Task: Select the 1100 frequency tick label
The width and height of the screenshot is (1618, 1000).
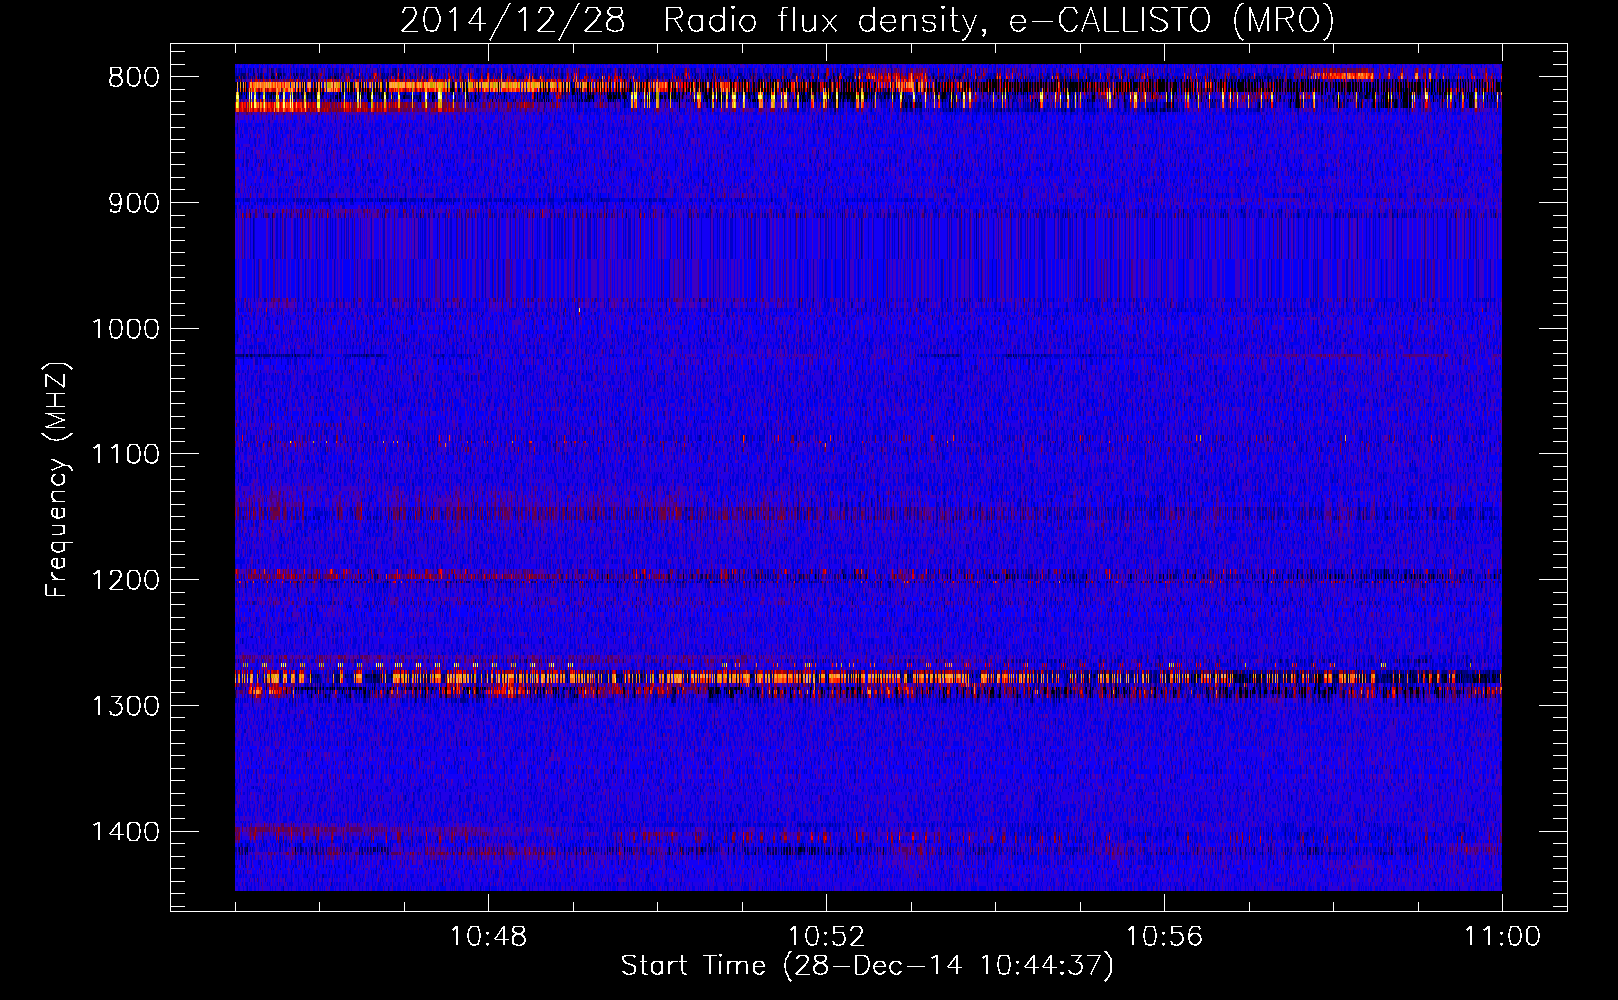Action: point(125,454)
